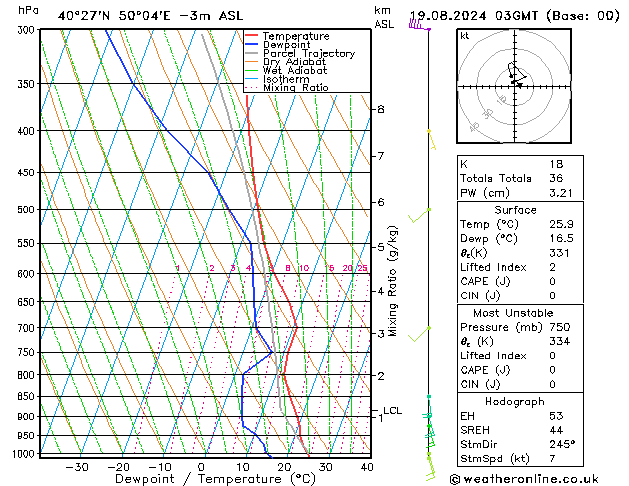Click the StmDir value 245°
629x486 pixels.
tap(562, 444)
